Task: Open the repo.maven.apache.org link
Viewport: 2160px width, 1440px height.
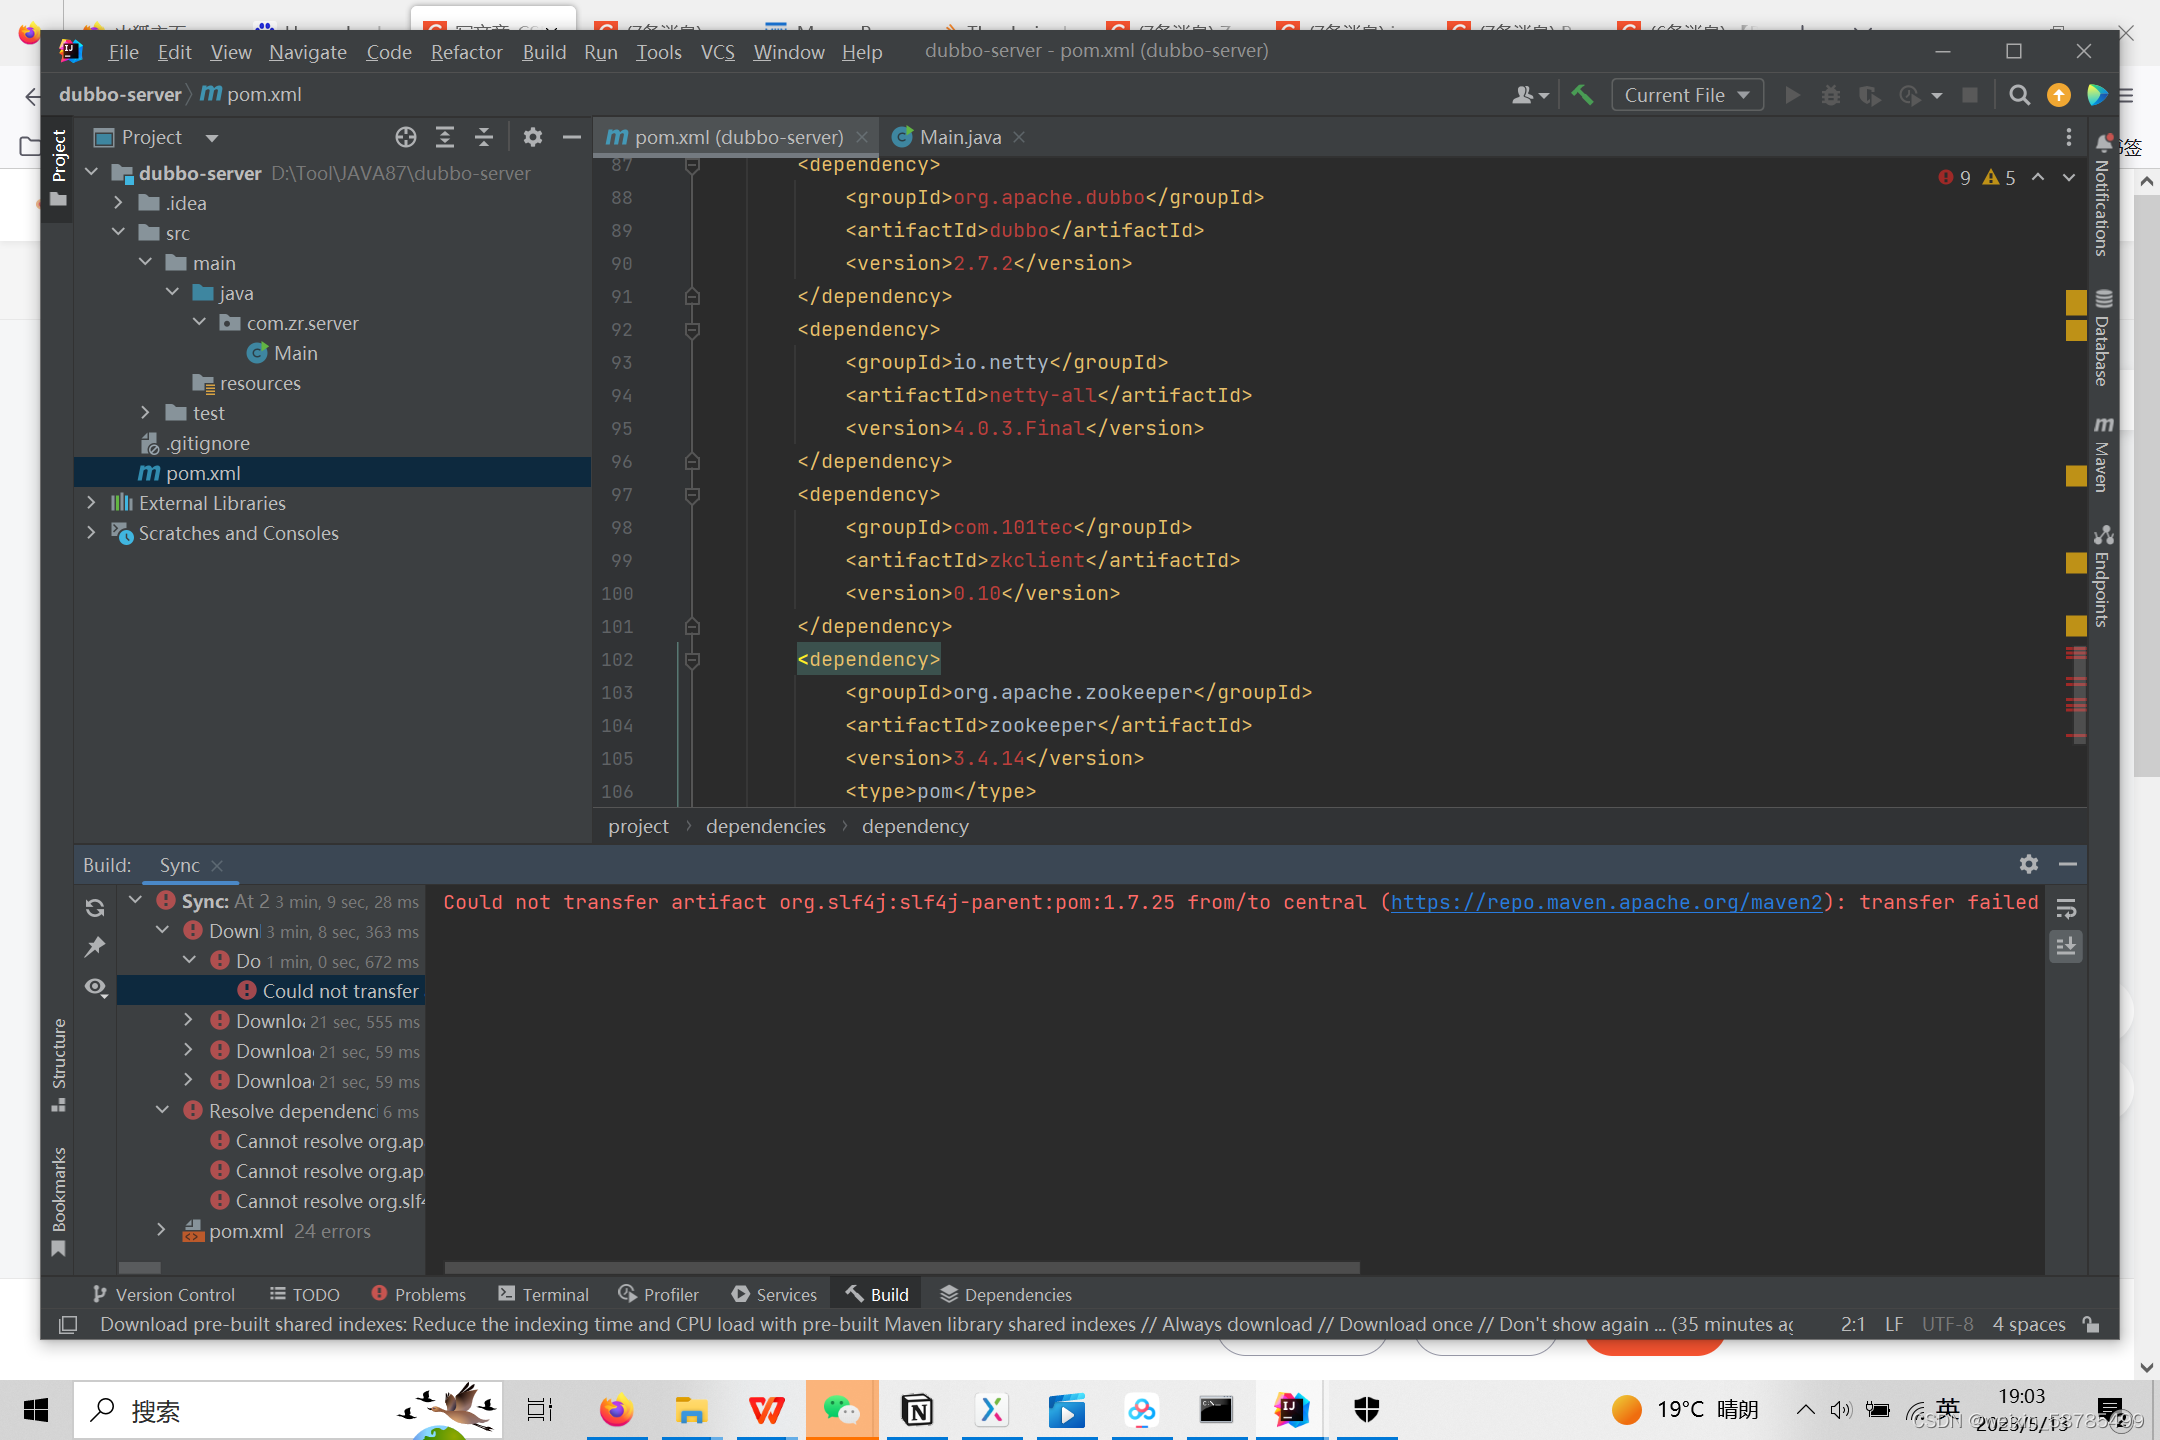Action: (1606, 902)
